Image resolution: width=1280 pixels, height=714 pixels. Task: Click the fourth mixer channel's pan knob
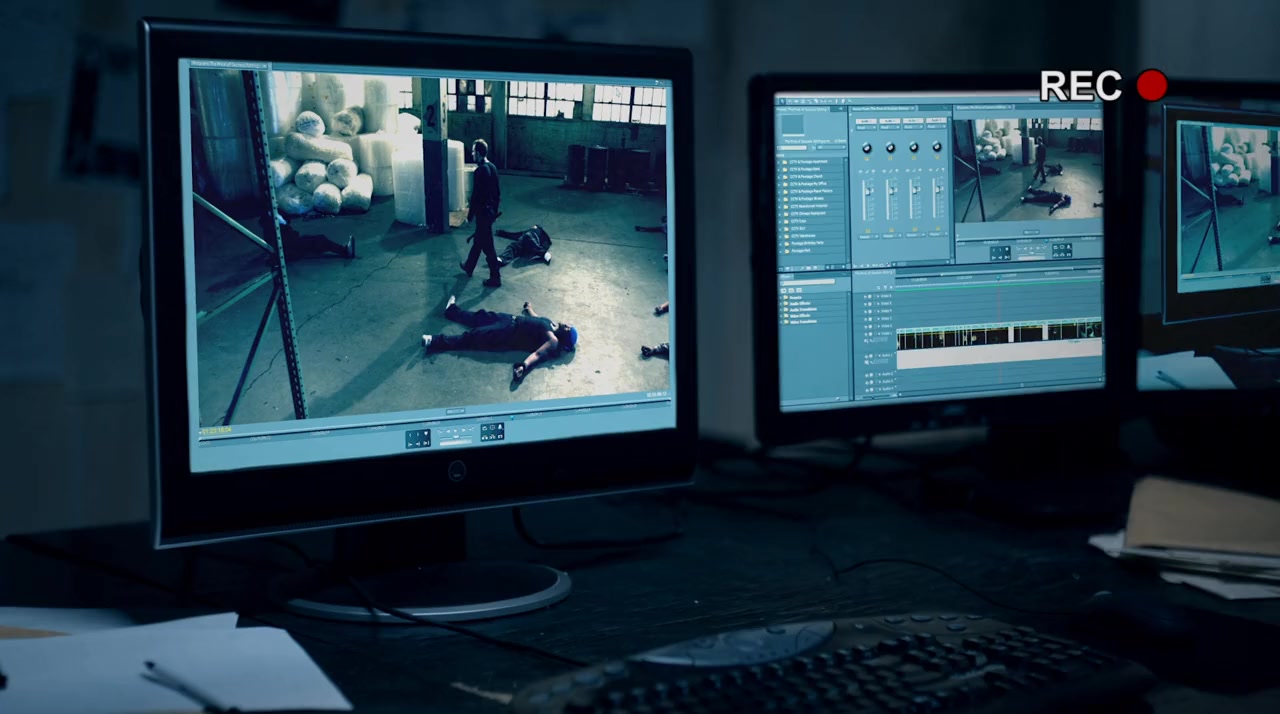click(x=937, y=147)
